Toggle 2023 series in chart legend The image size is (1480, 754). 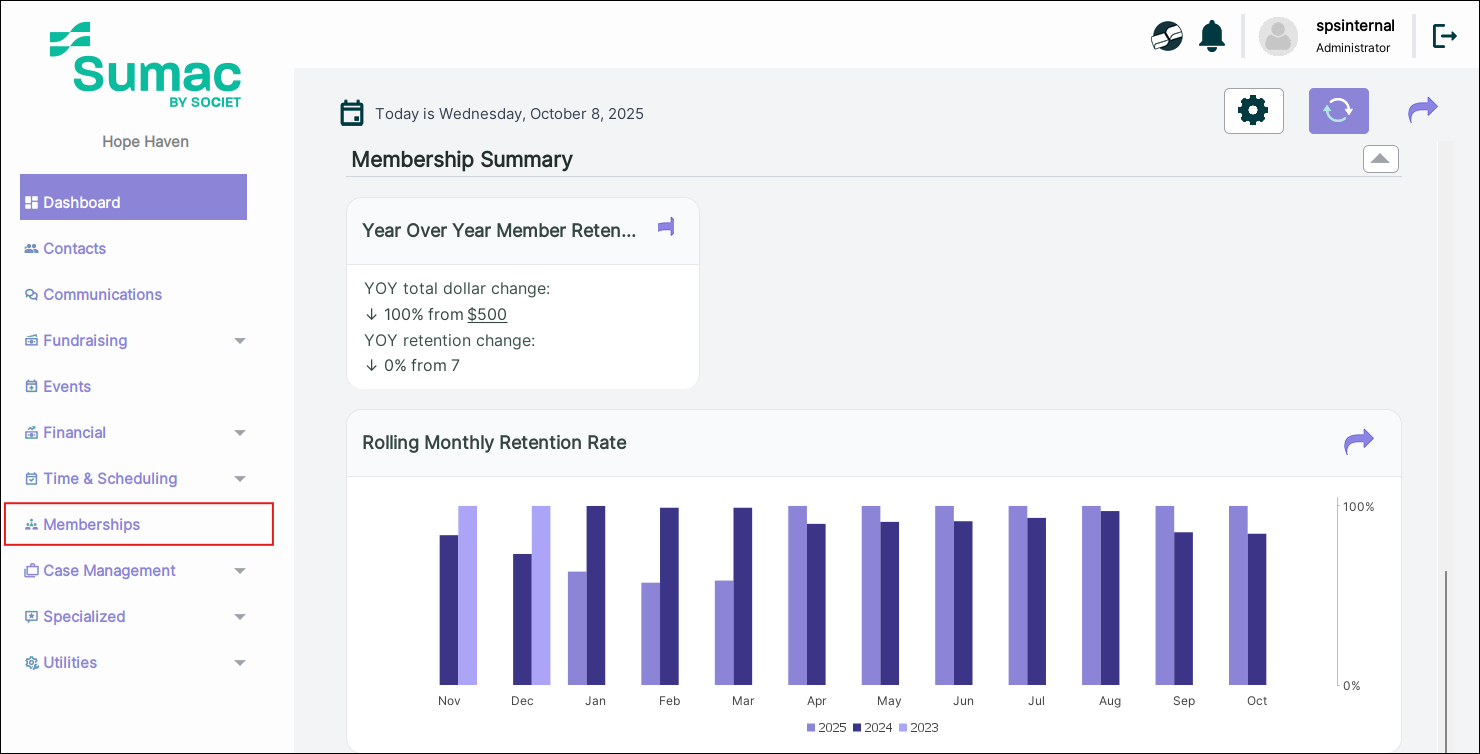click(x=918, y=728)
